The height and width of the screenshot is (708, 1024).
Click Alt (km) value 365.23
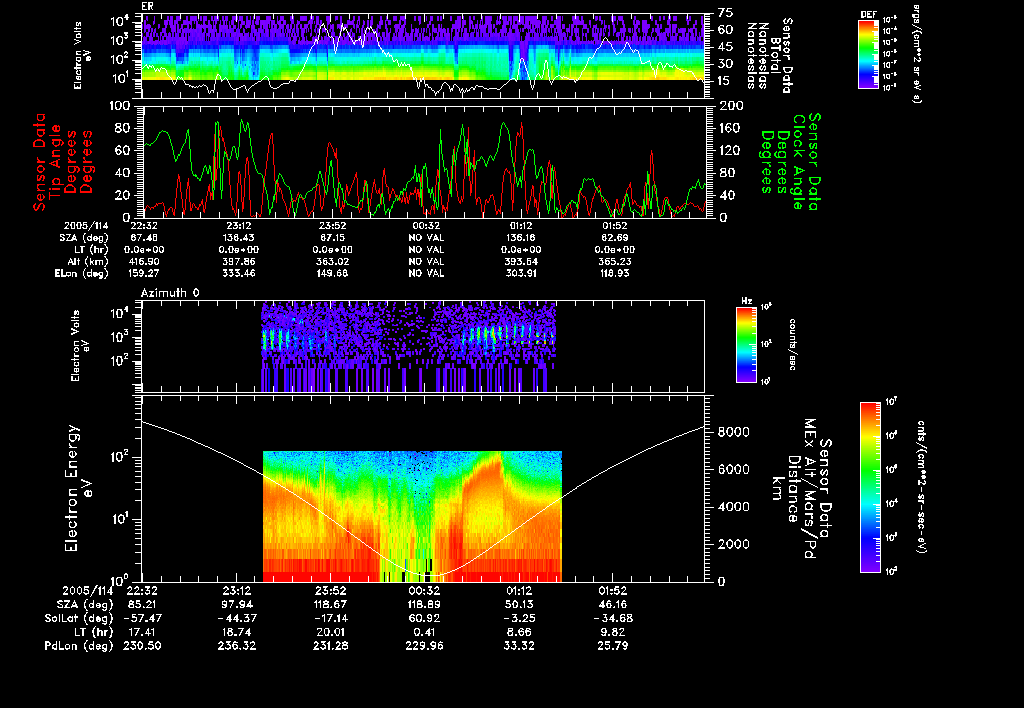click(x=615, y=261)
